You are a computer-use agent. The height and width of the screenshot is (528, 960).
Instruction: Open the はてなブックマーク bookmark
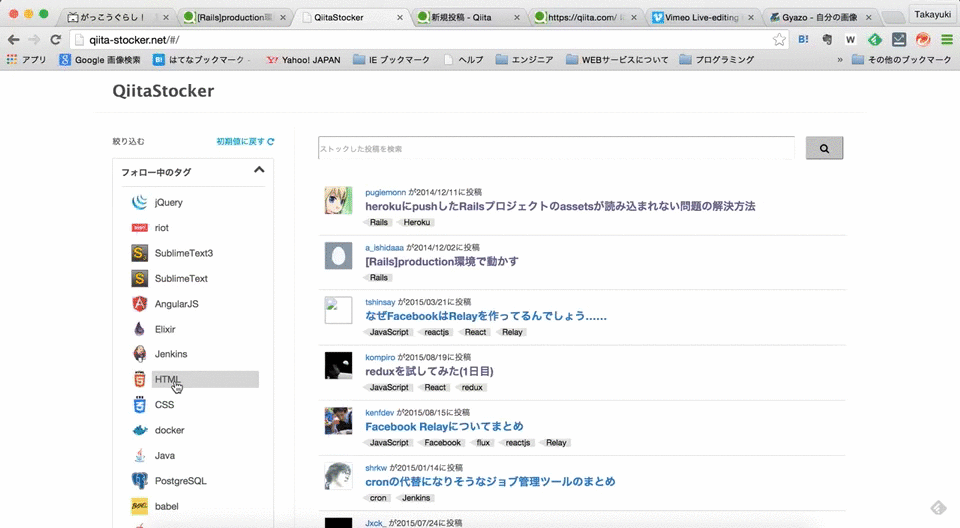(200, 59)
